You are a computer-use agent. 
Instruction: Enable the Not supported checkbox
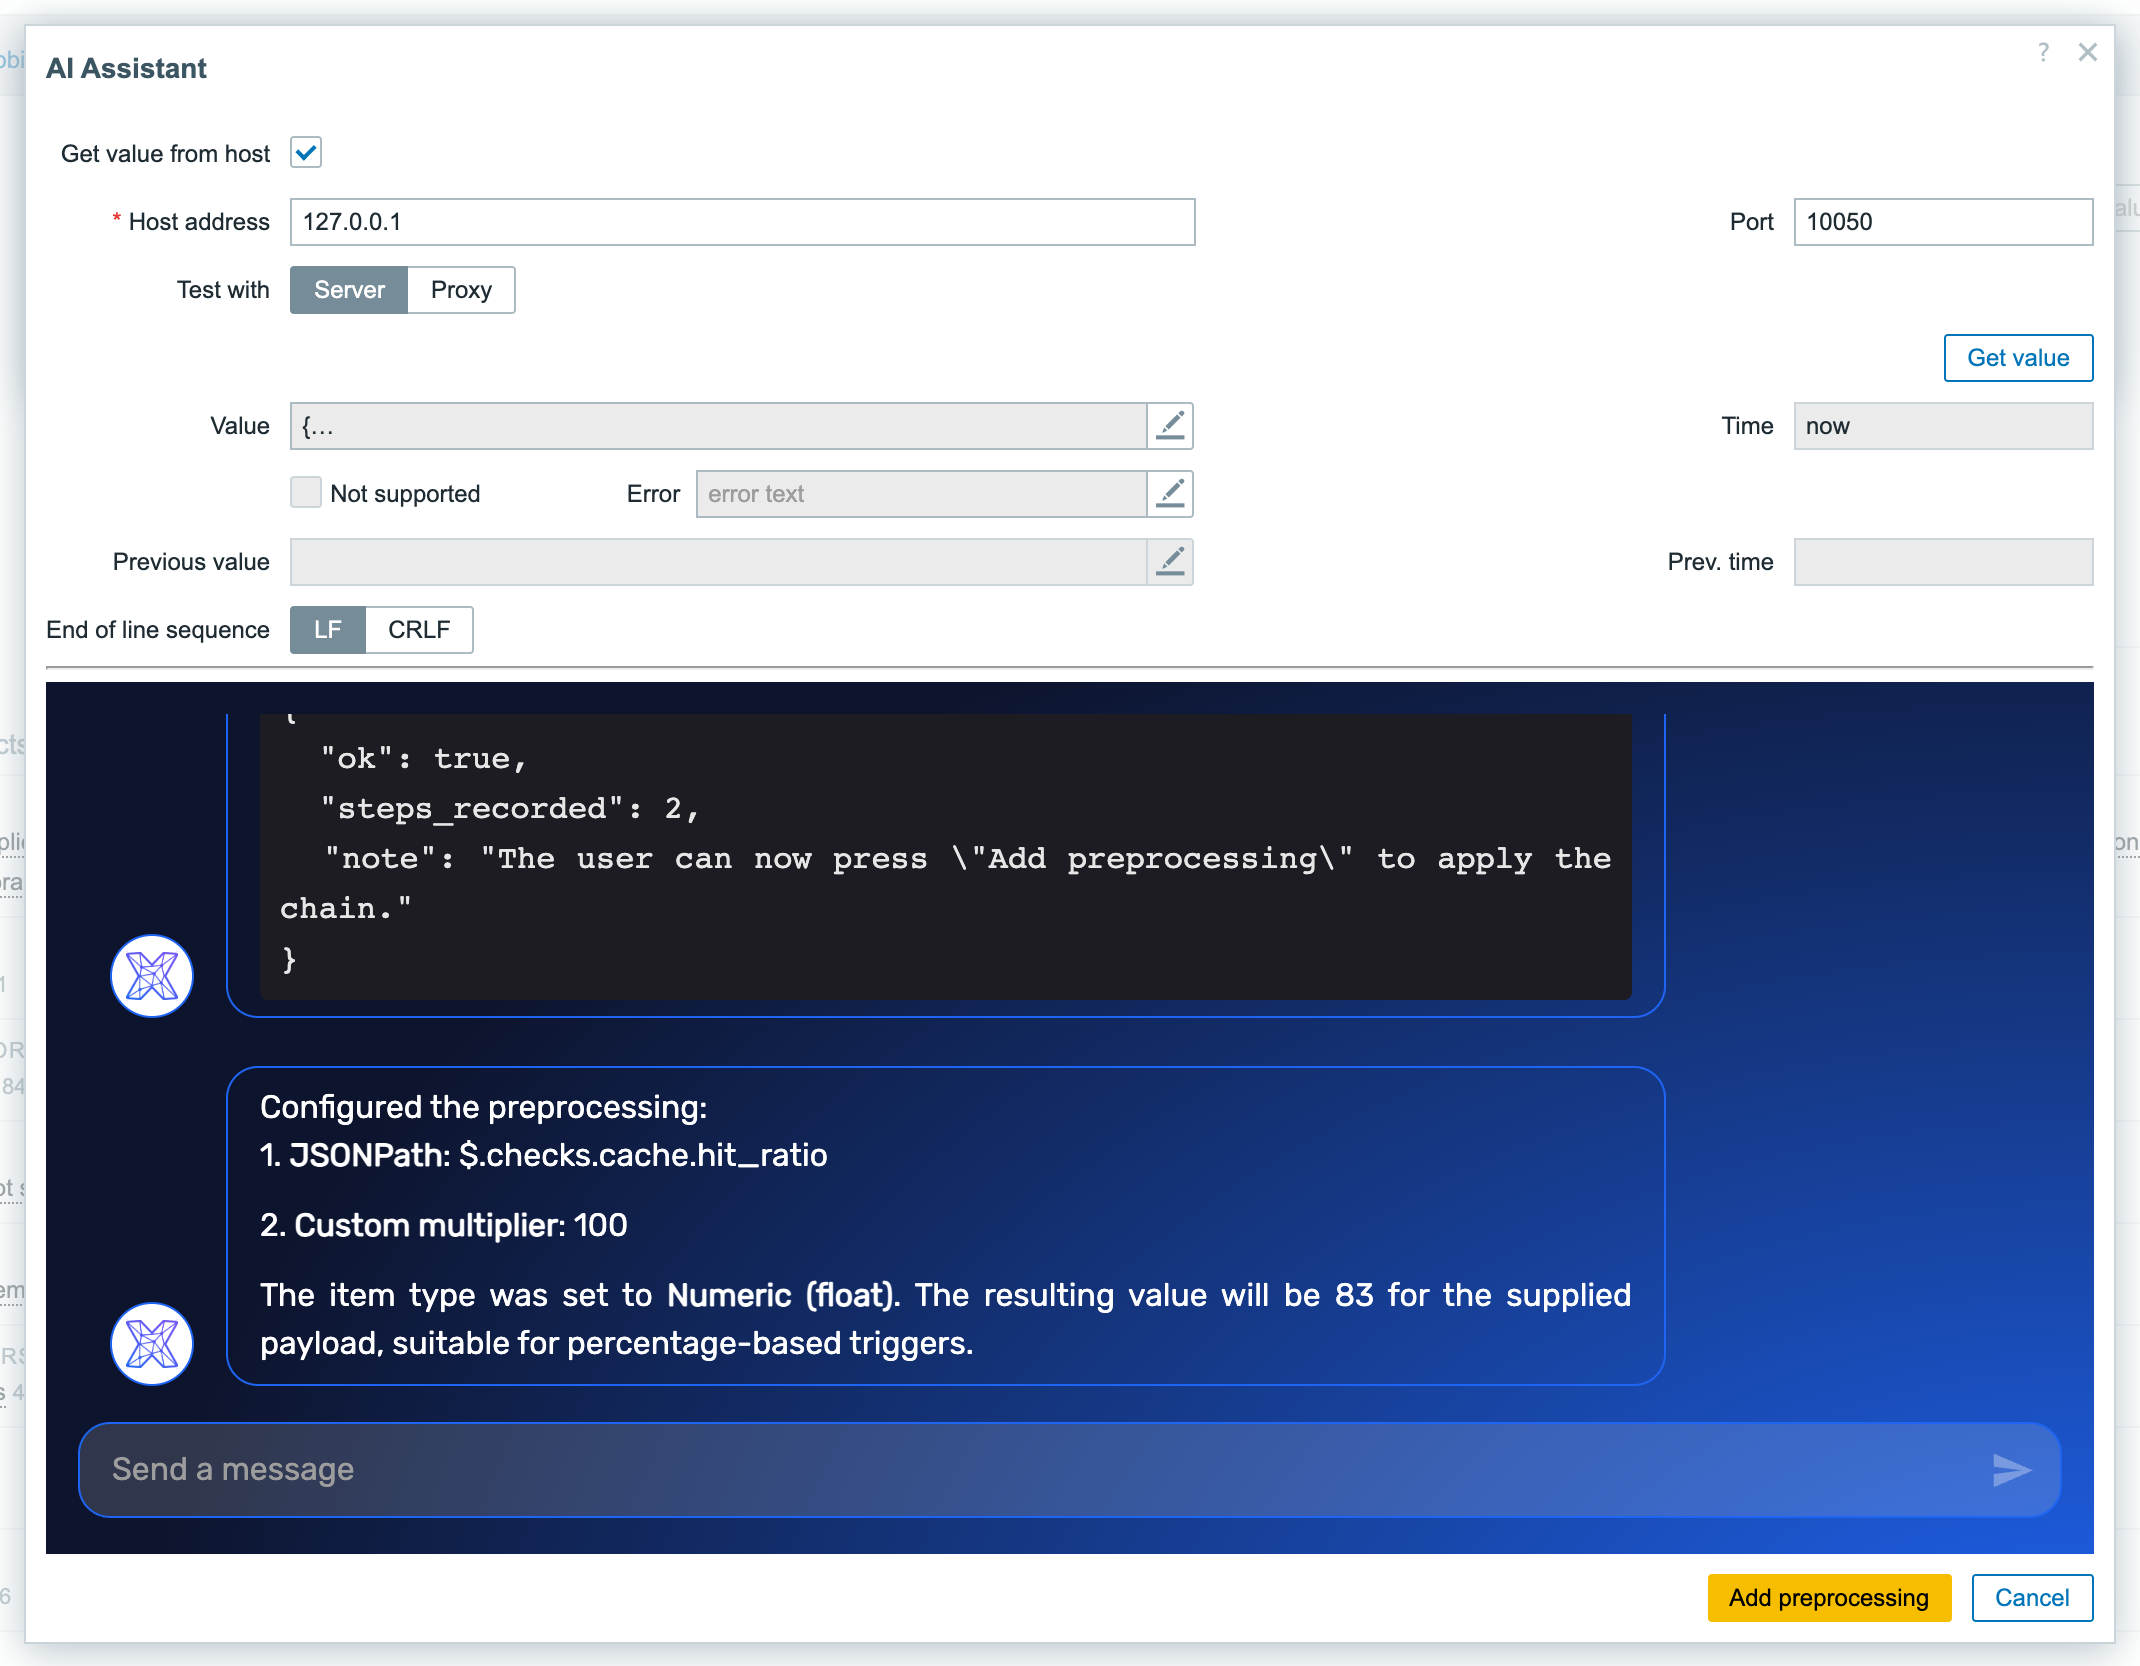tap(306, 493)
